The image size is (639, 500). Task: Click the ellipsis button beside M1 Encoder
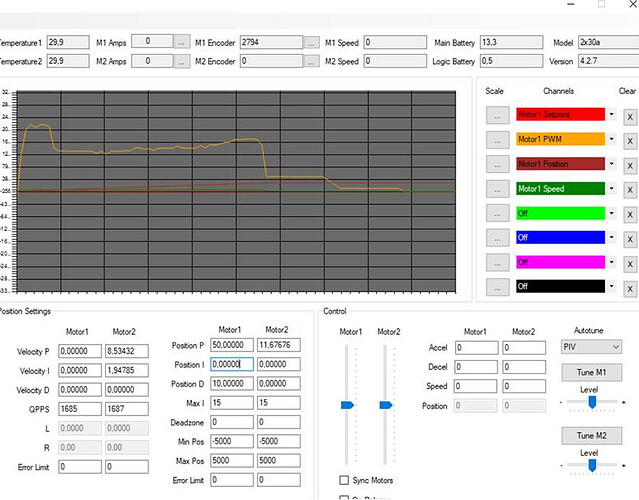pos(312,43)
